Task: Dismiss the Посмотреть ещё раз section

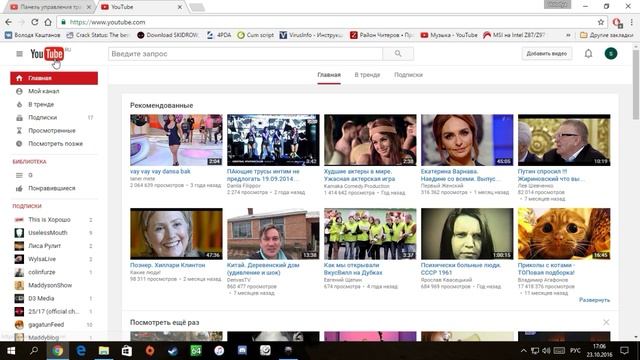Action: pos(606,322)
